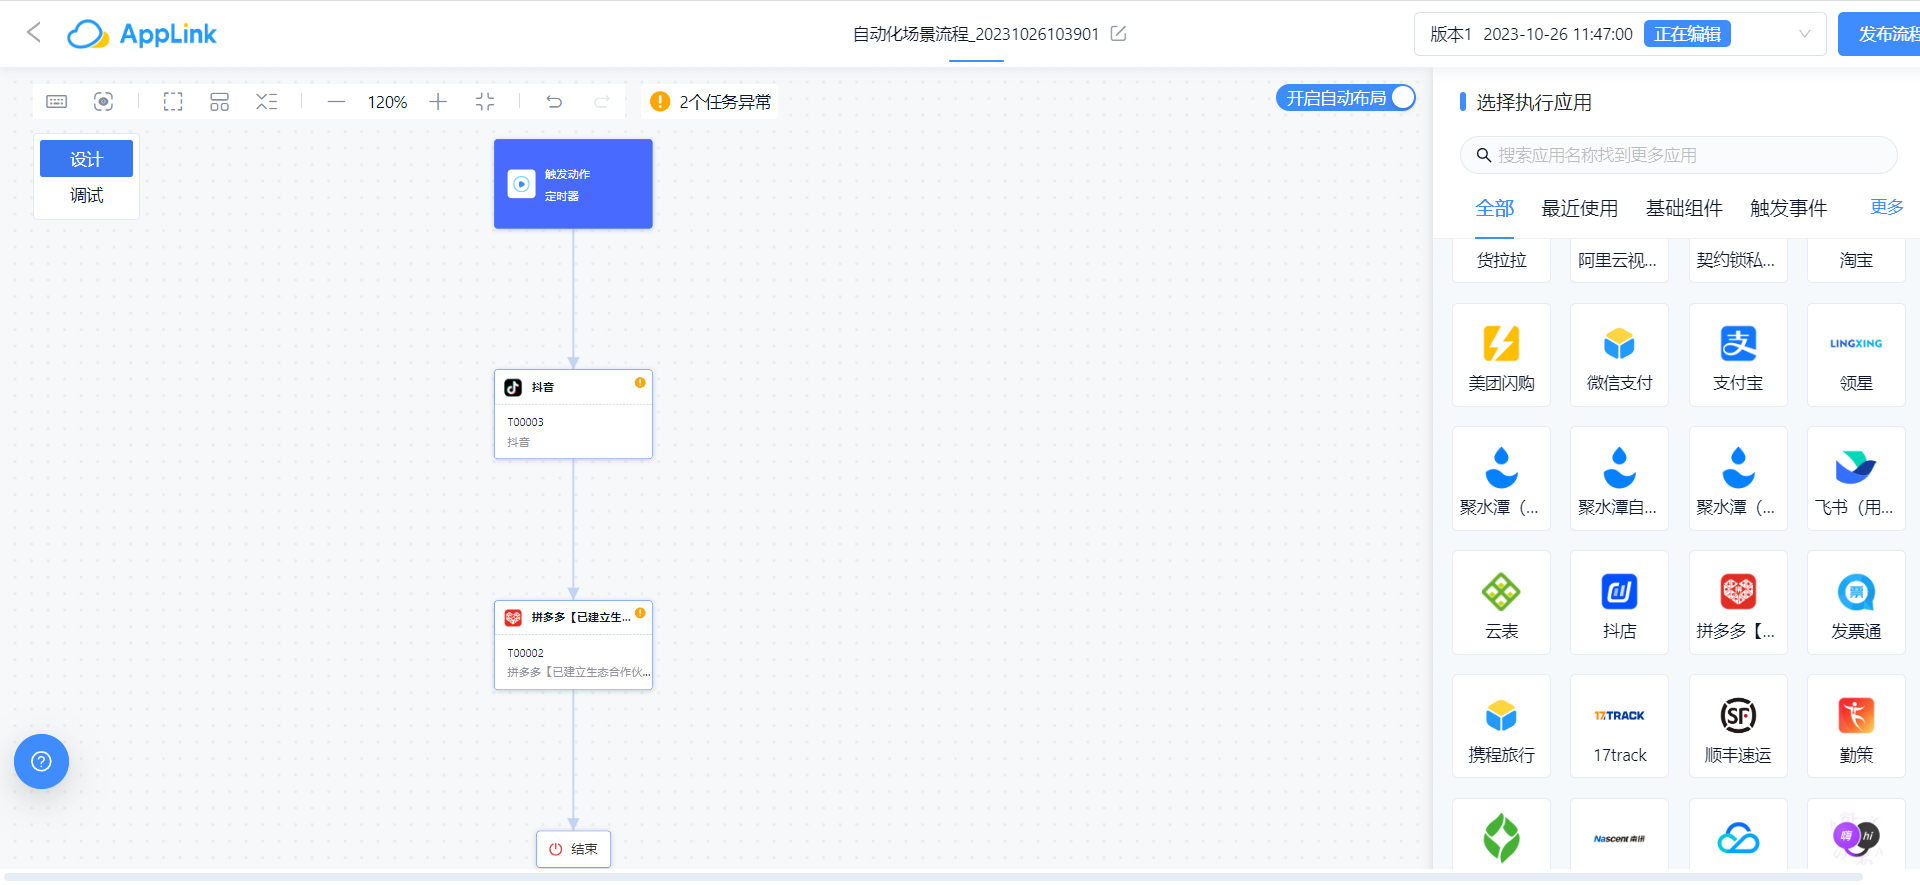Choose the 支付宝 app
Viewport: 1920px width, 885px height.
click(x=1738, y=355)
